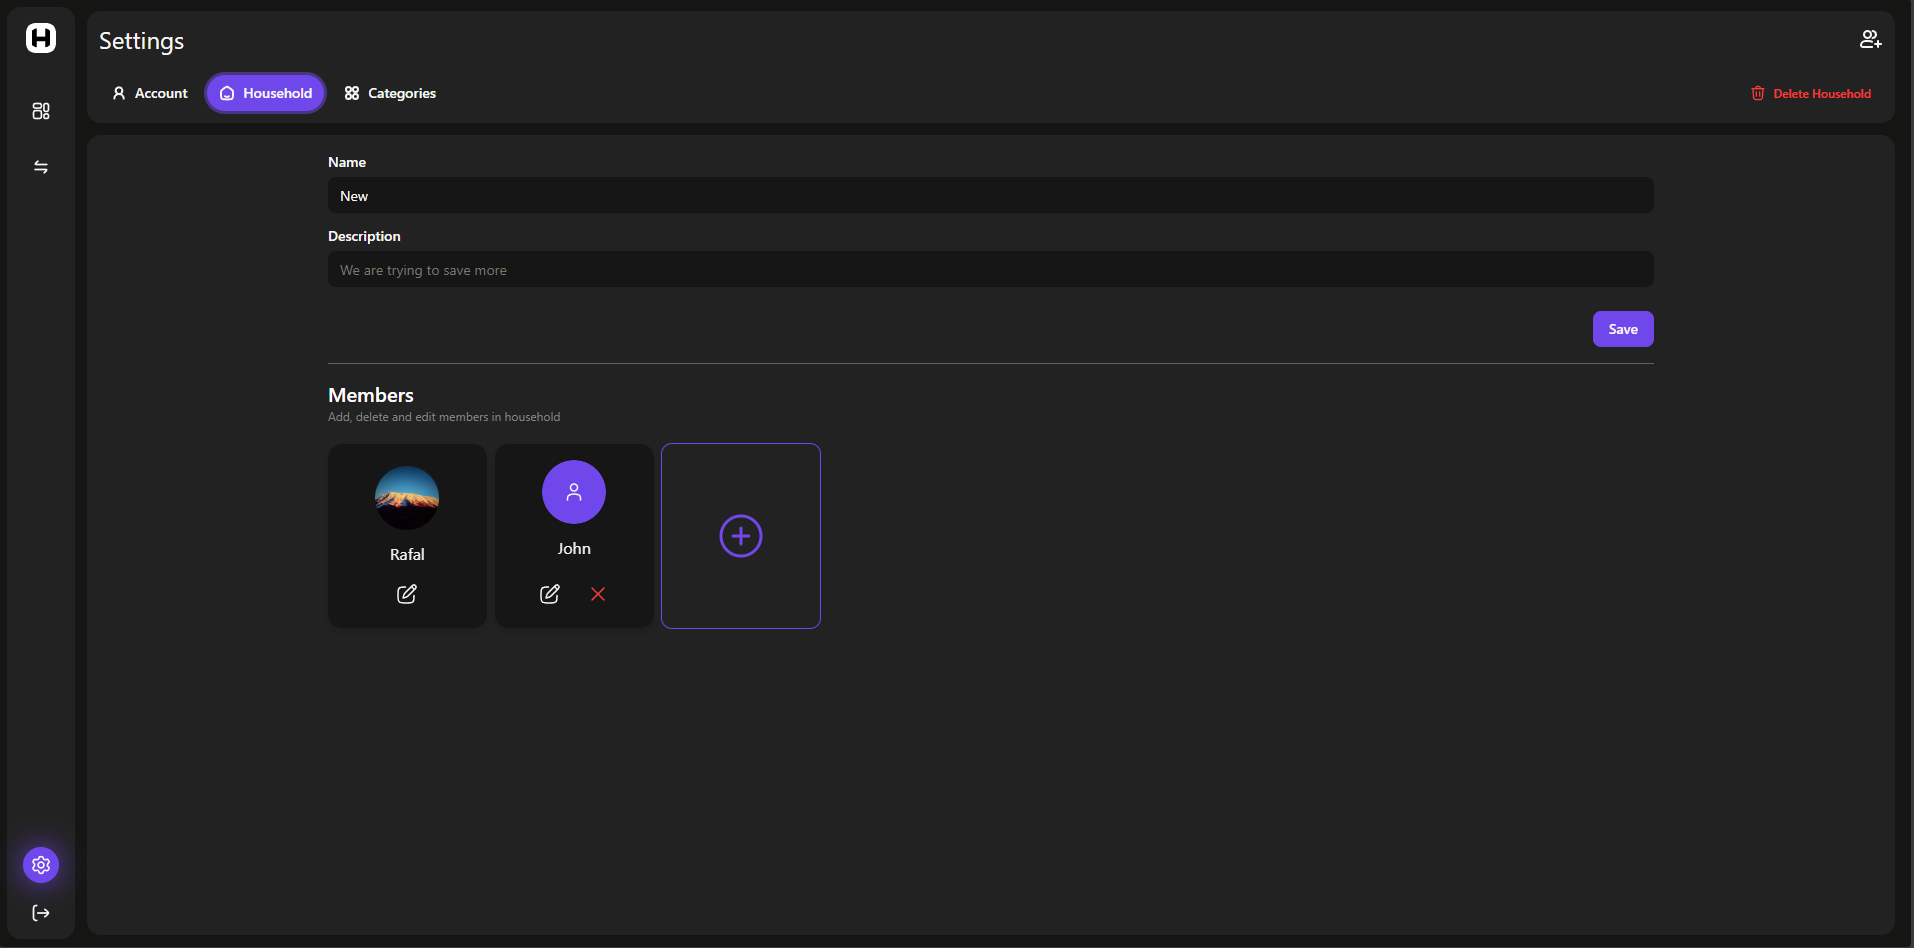This screenshot has width=1914, height=948.
Task: Click the Delete Household button
Action: point(1811,93)
